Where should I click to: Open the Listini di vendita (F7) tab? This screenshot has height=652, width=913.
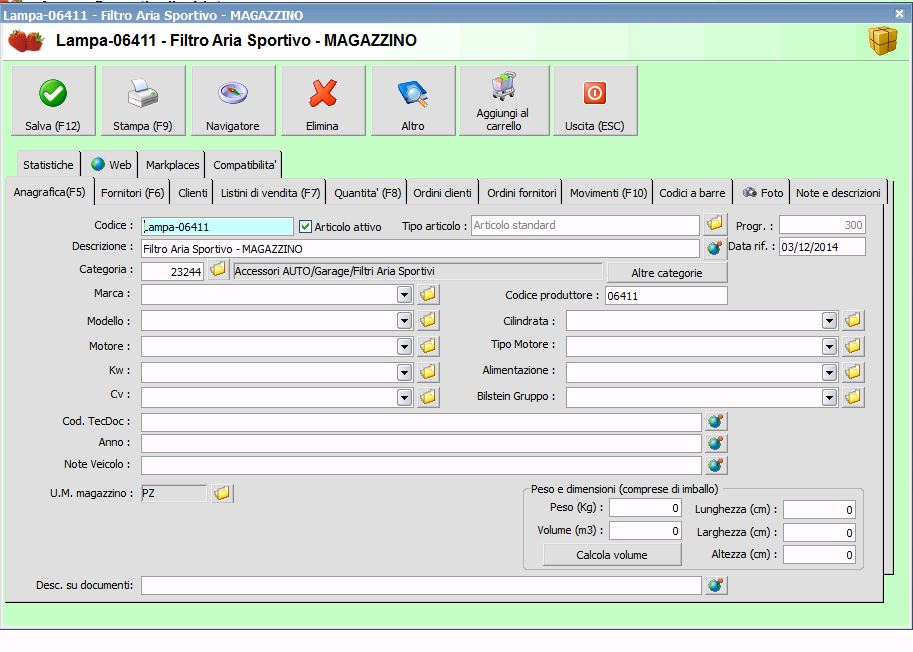point(270,193)
